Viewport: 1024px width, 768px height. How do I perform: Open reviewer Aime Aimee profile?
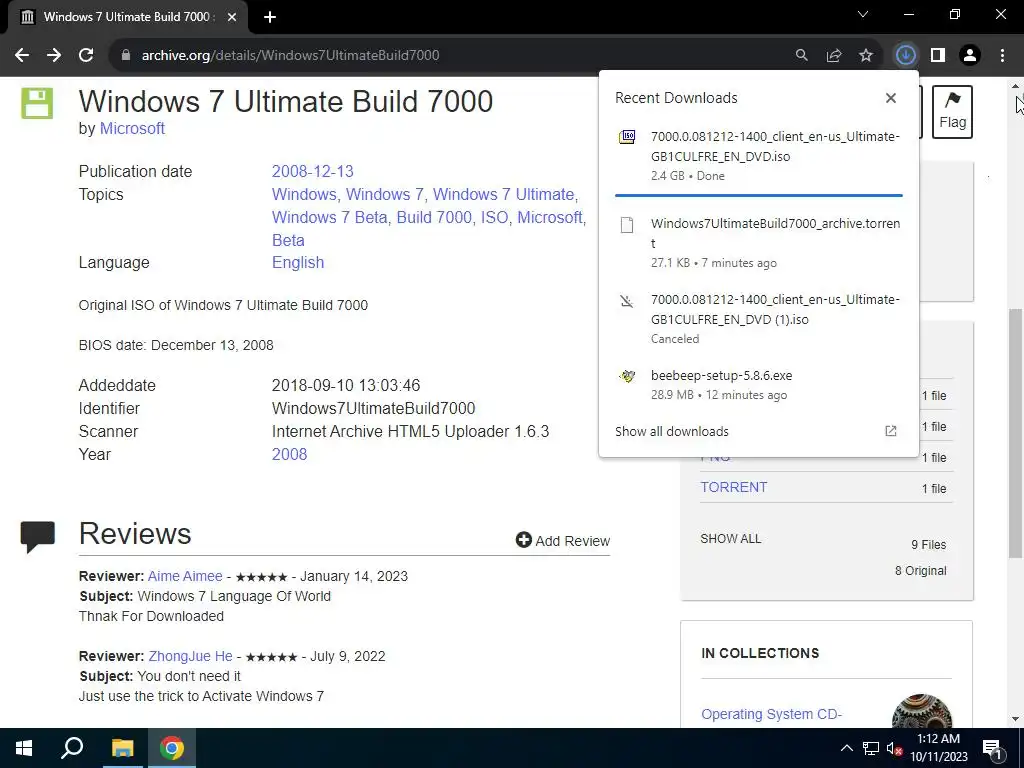tap(185, 577)
